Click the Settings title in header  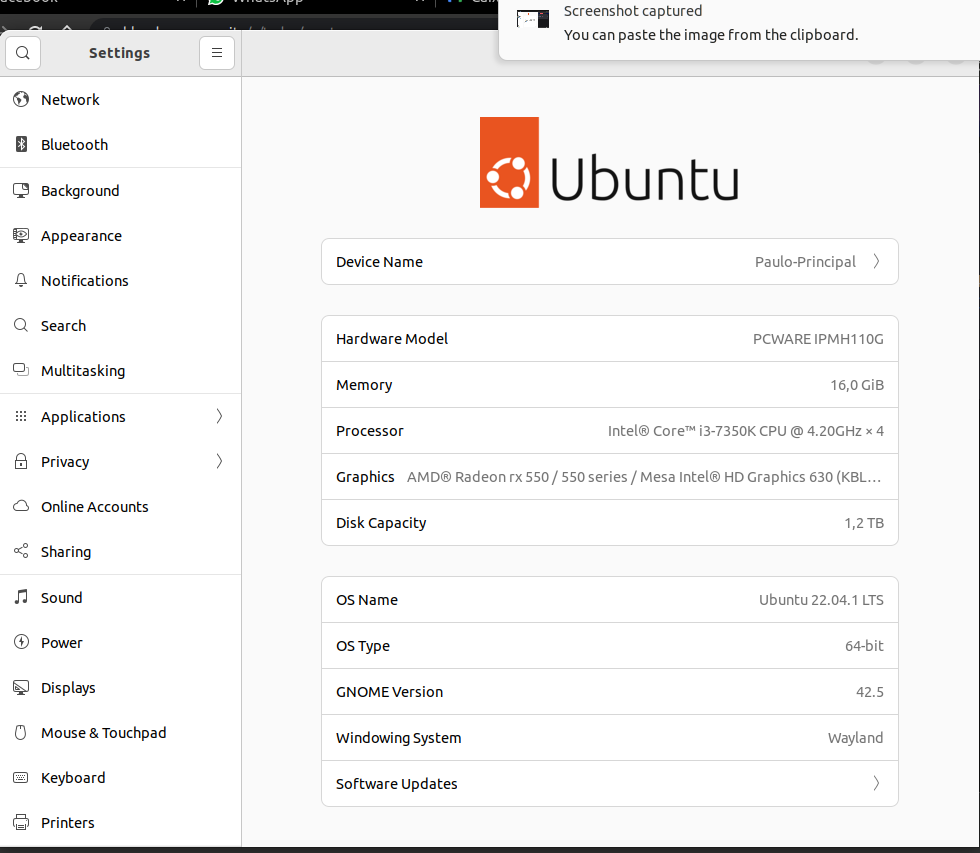119,53
